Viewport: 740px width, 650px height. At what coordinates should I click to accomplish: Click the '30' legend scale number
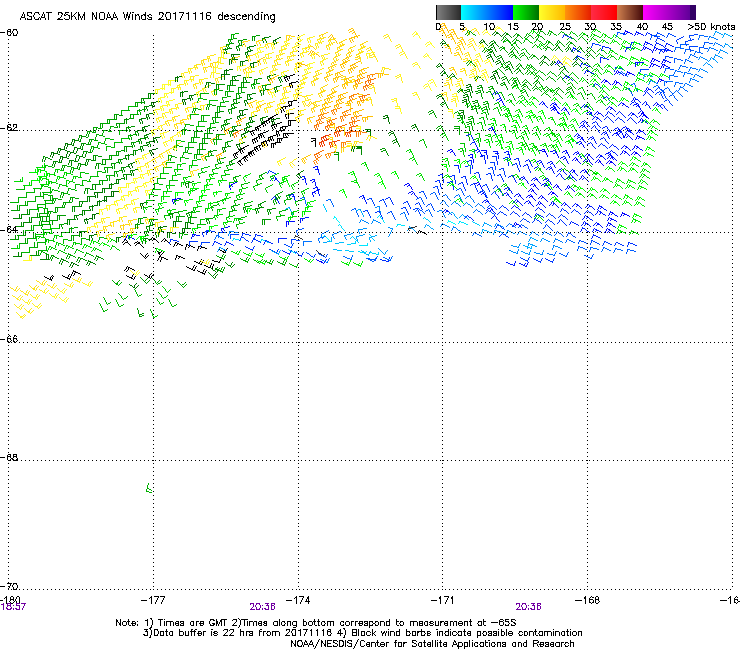590,27
